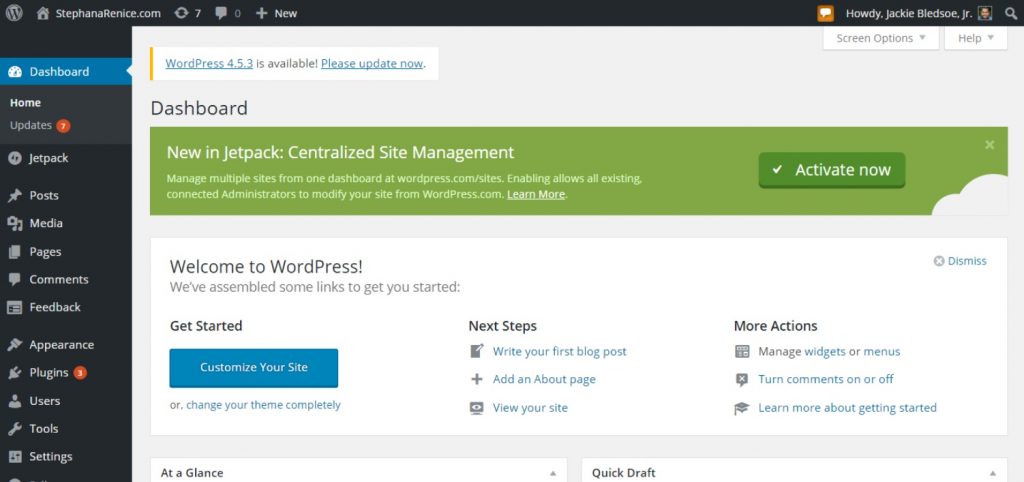Collapse the At a Glance widget
Image resolution: width=1024 pixels, height=482 pixels.
coord(552,473)
